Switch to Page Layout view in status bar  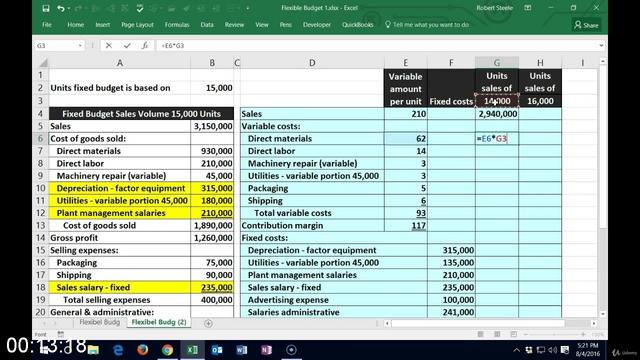(497, 334)
